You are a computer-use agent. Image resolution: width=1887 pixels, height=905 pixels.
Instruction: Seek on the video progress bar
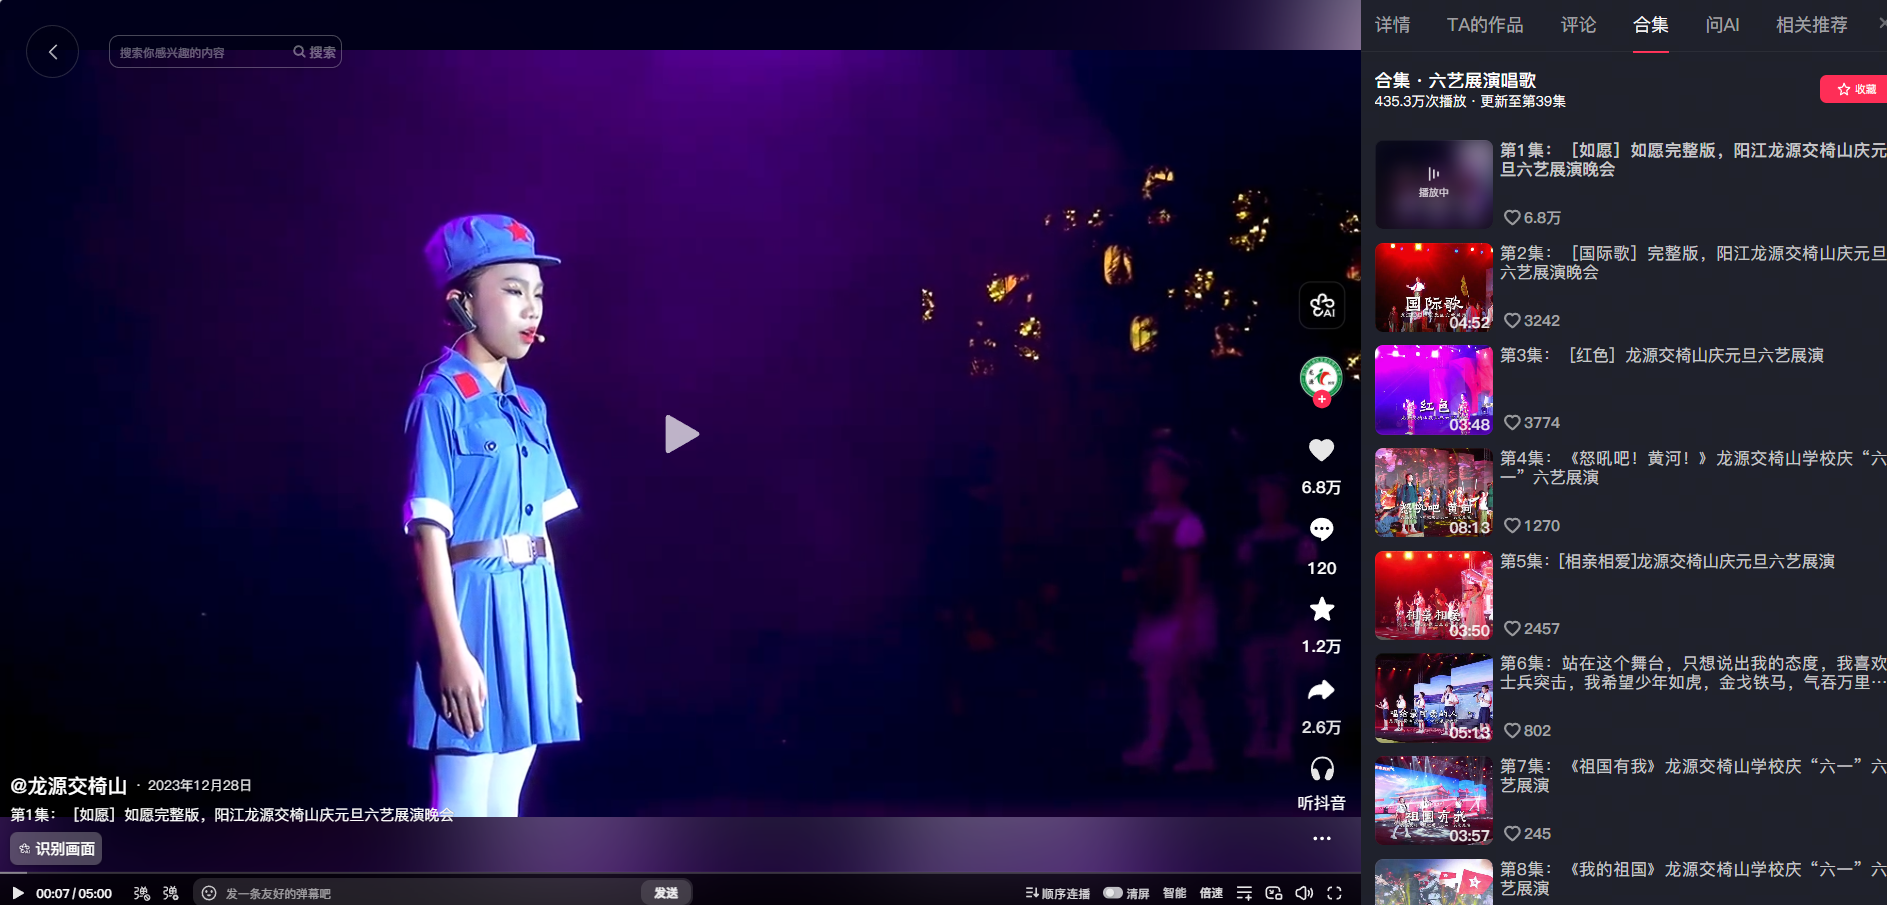point(680,875)
